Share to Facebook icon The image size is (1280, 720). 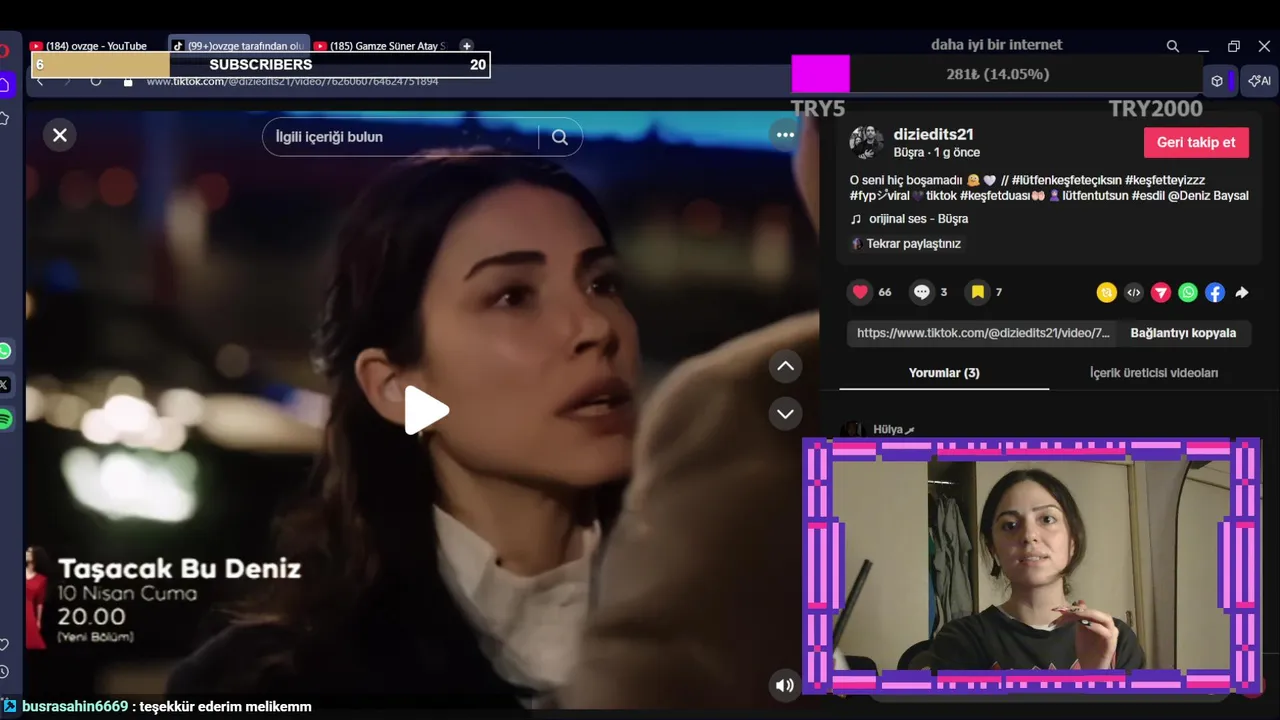(x=1214, y=293)
